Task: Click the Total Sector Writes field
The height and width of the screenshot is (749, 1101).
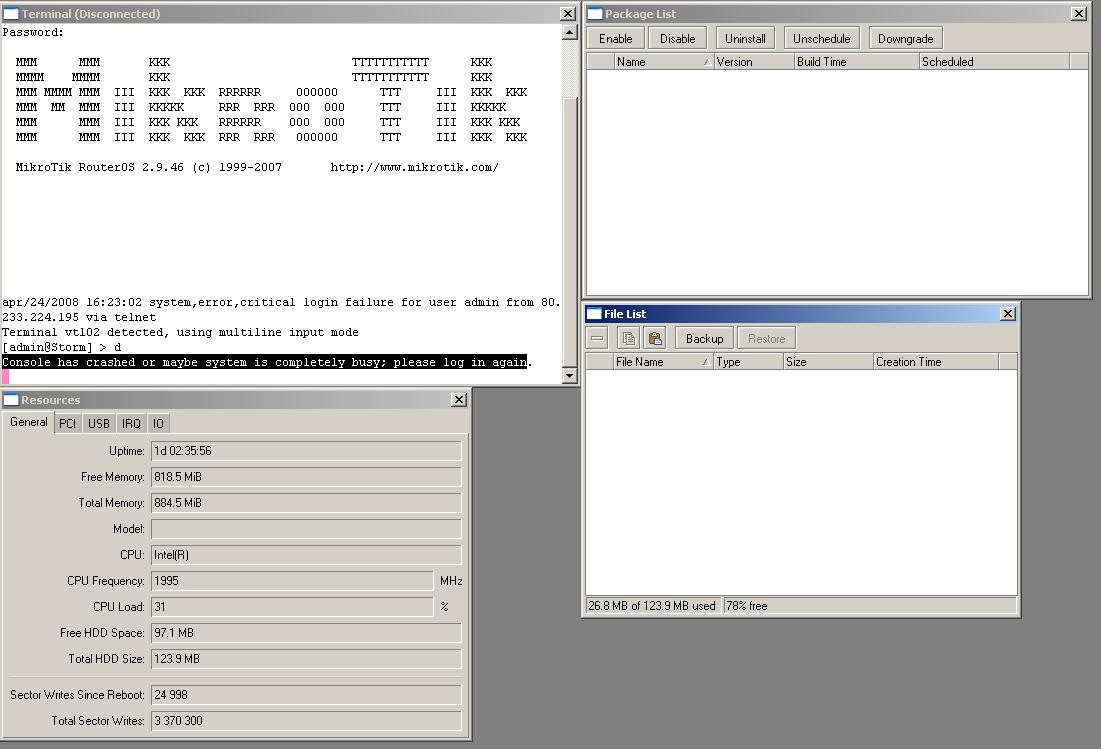Action: click(306, 720)
